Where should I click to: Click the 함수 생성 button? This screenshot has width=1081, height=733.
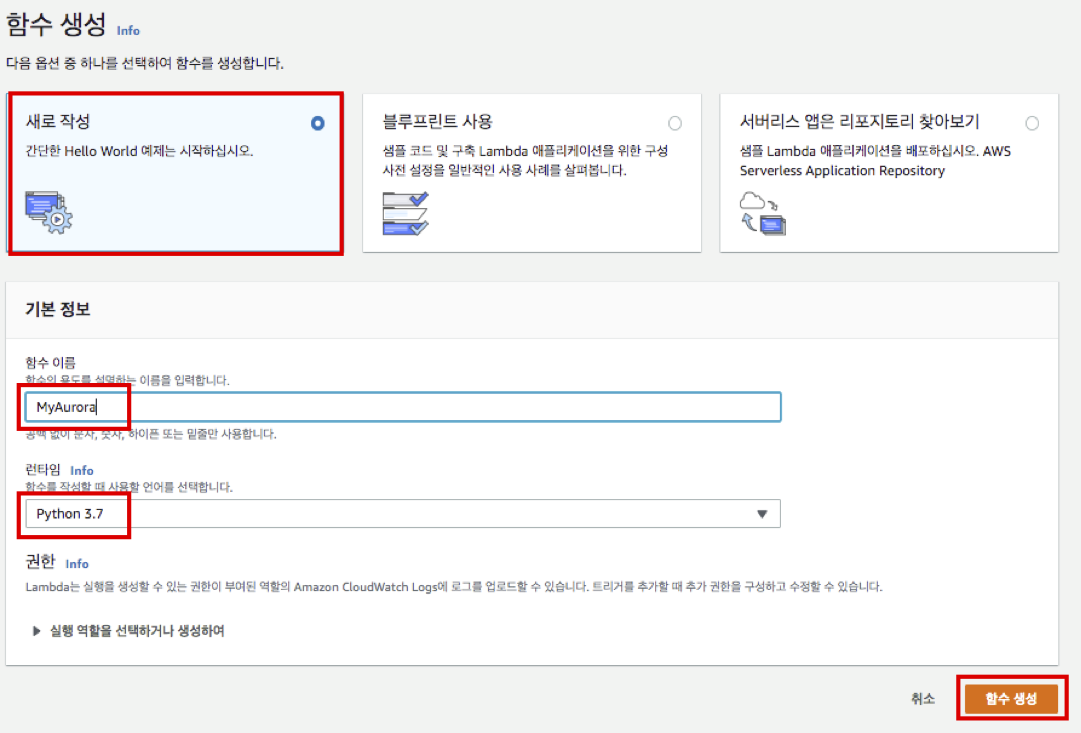click(x=1011, y=699)
